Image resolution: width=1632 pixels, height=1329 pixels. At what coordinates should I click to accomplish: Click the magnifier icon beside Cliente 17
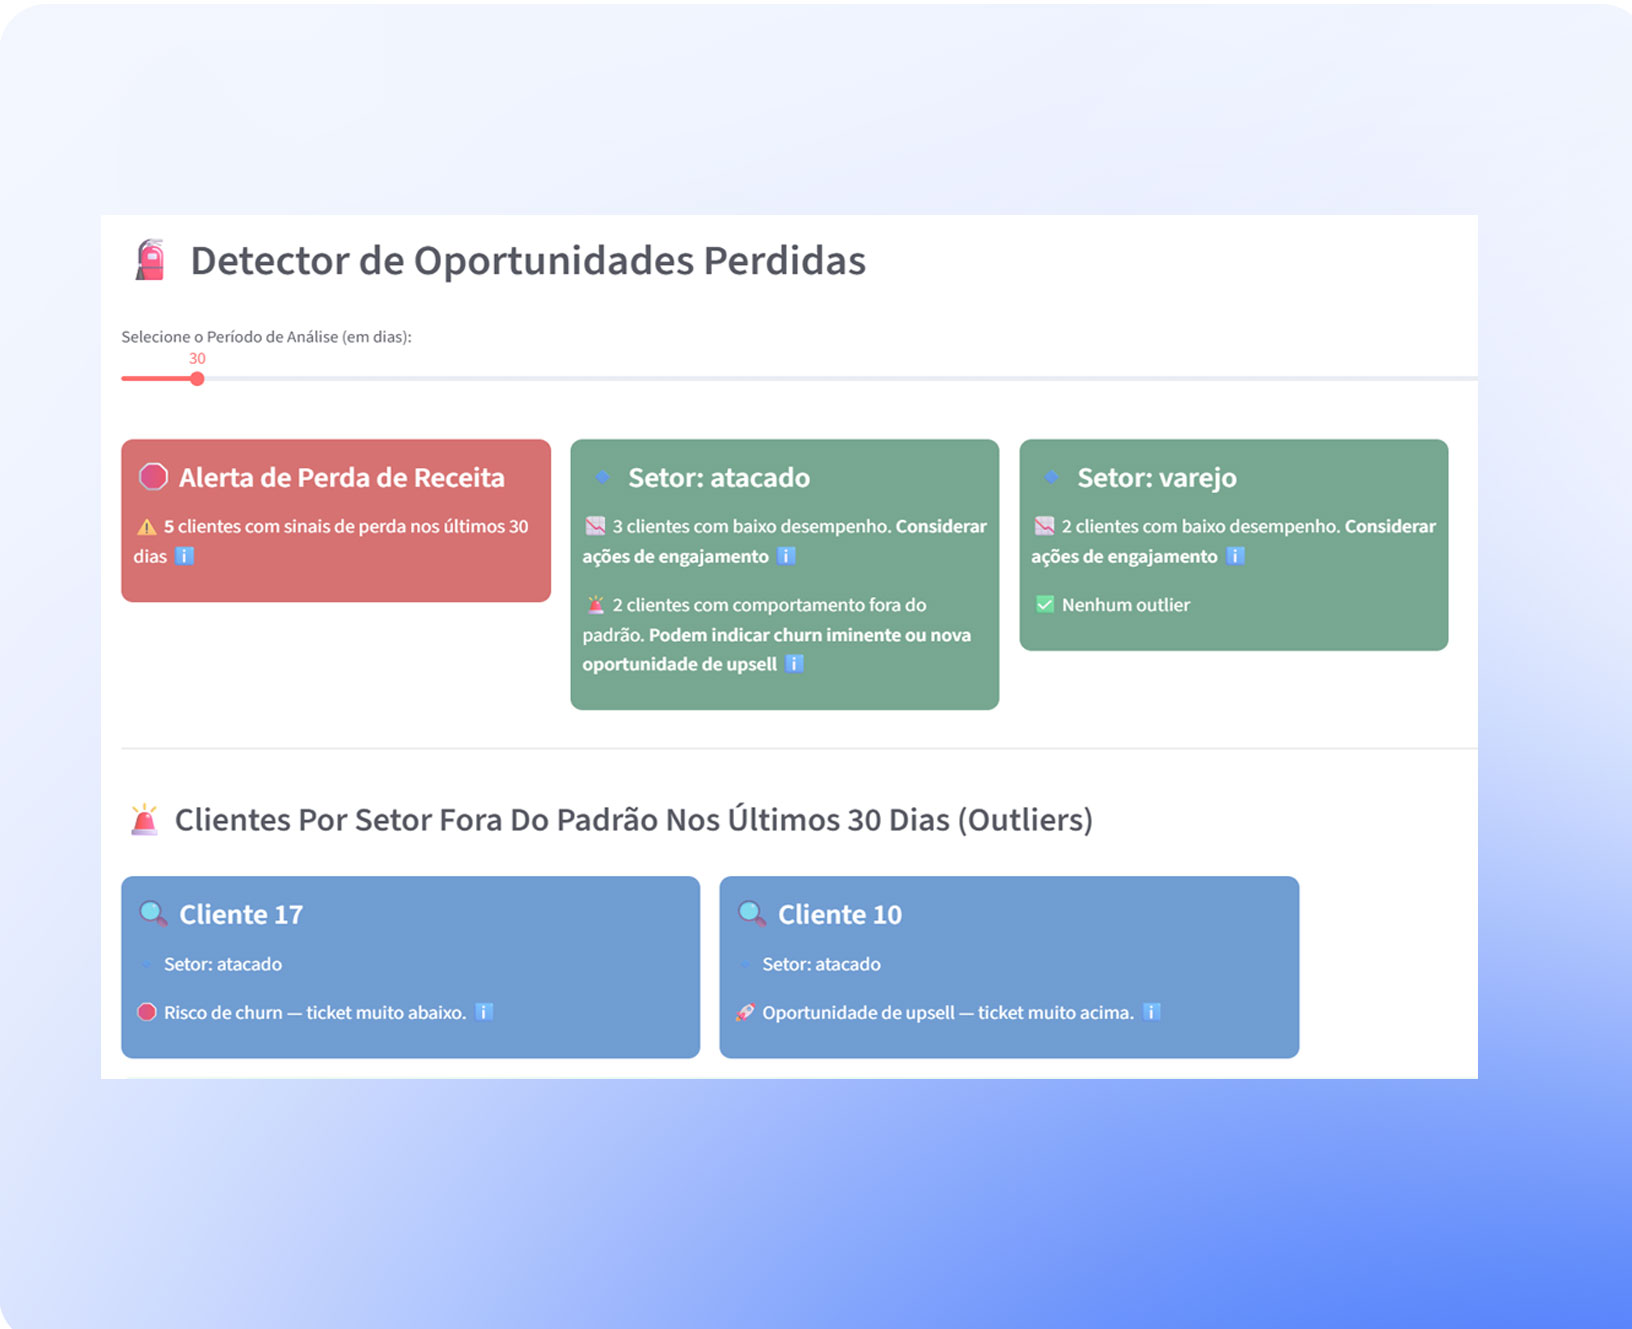(x=153, y=913)
